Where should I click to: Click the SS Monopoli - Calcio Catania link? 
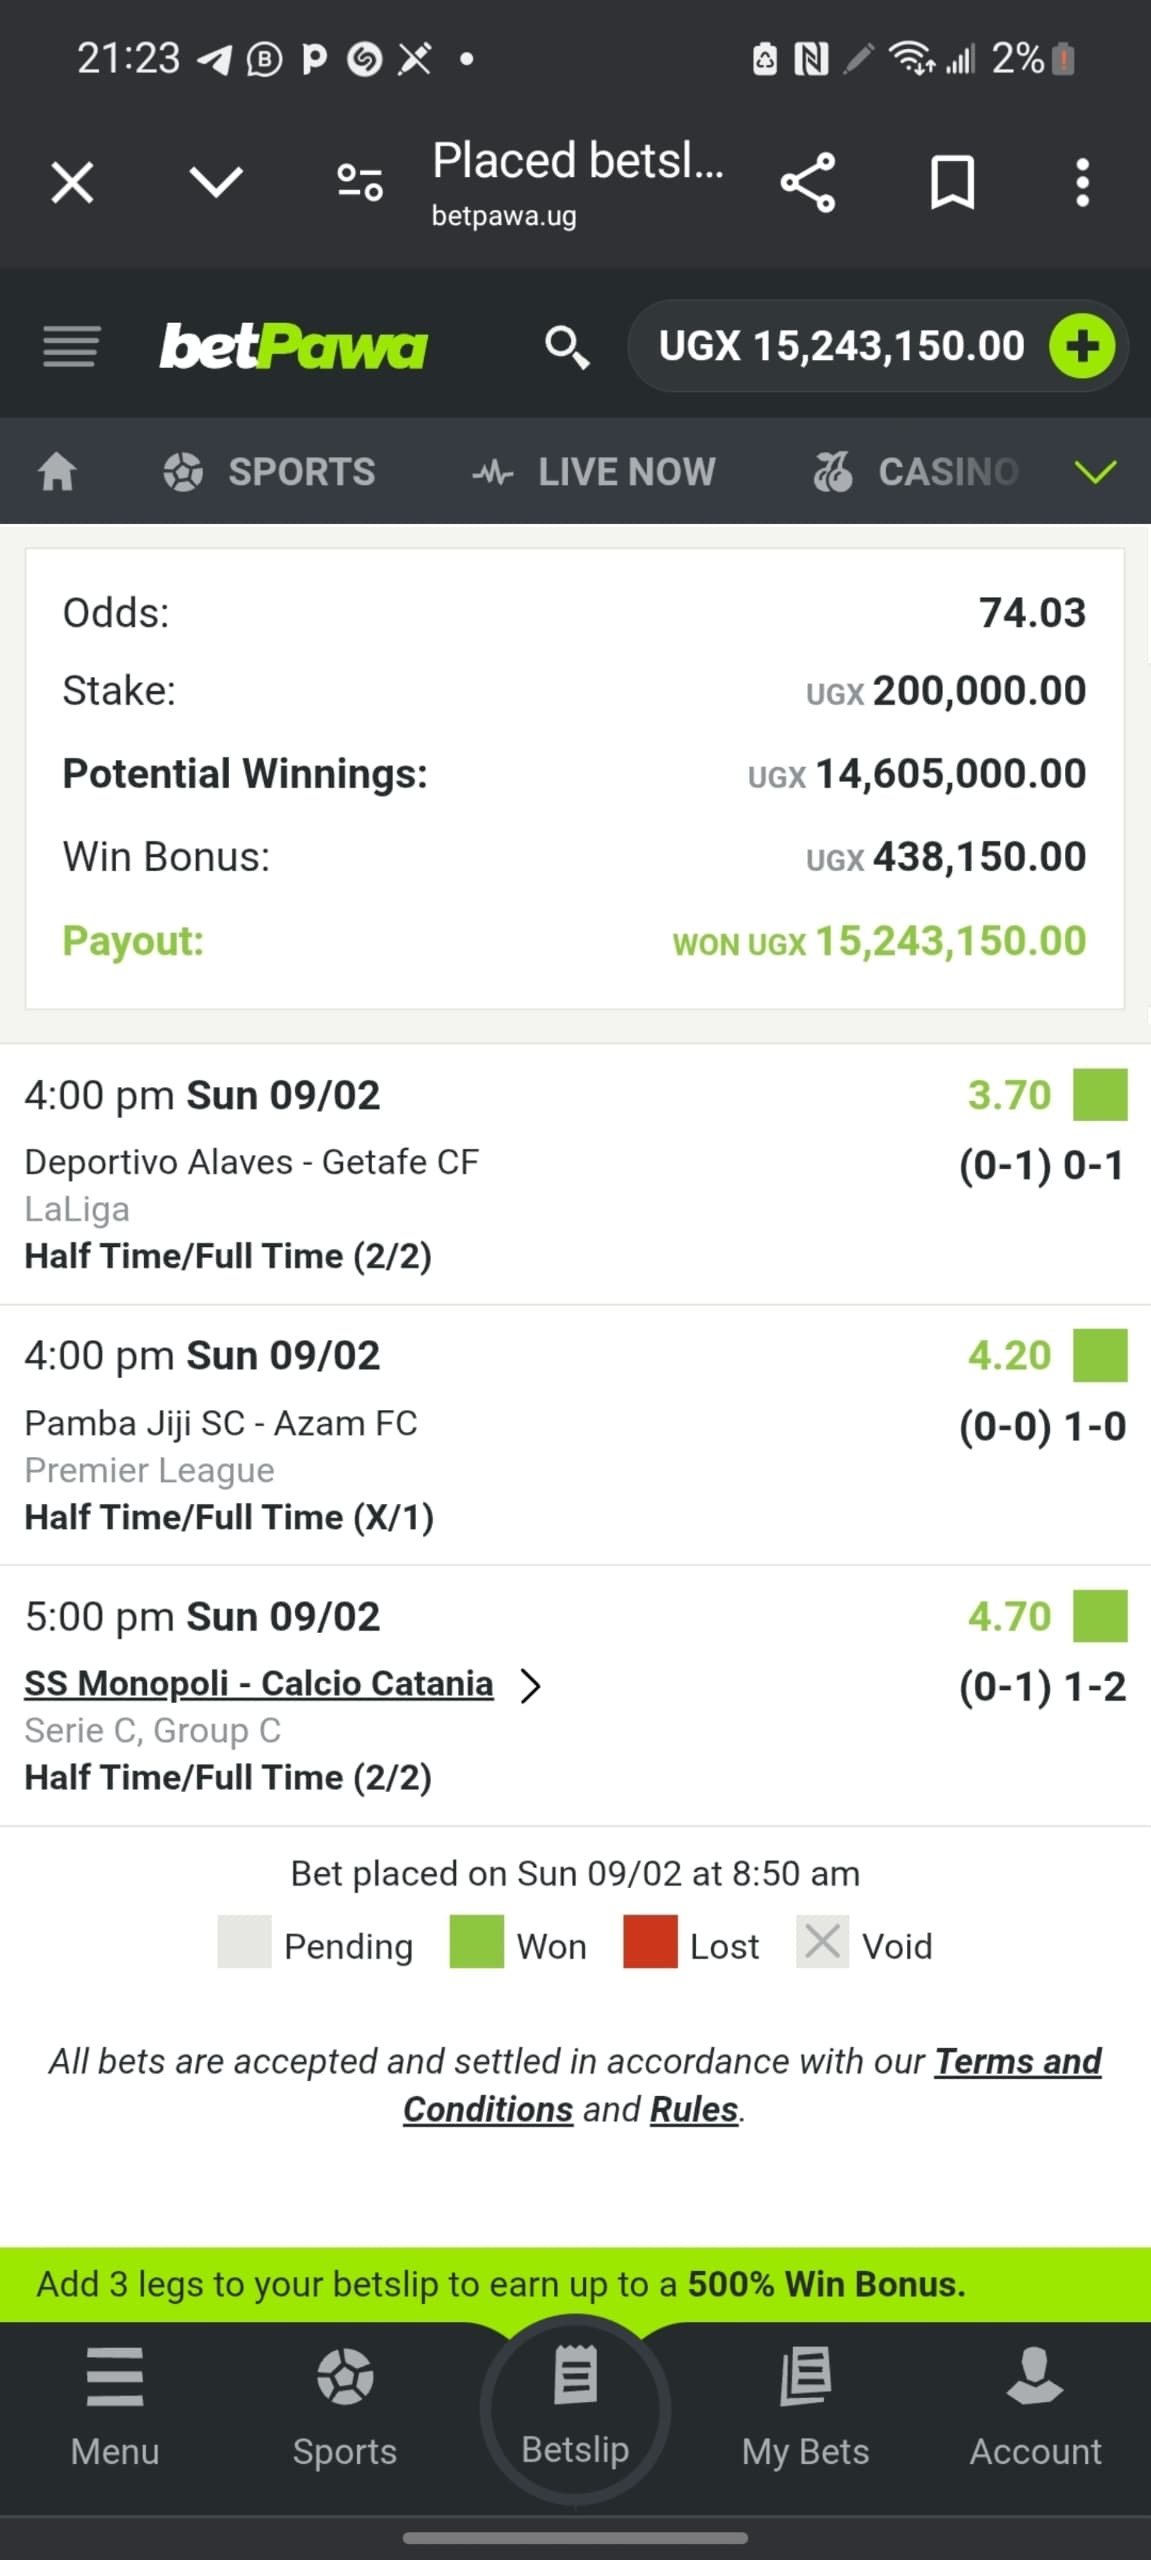[259, 1684]
